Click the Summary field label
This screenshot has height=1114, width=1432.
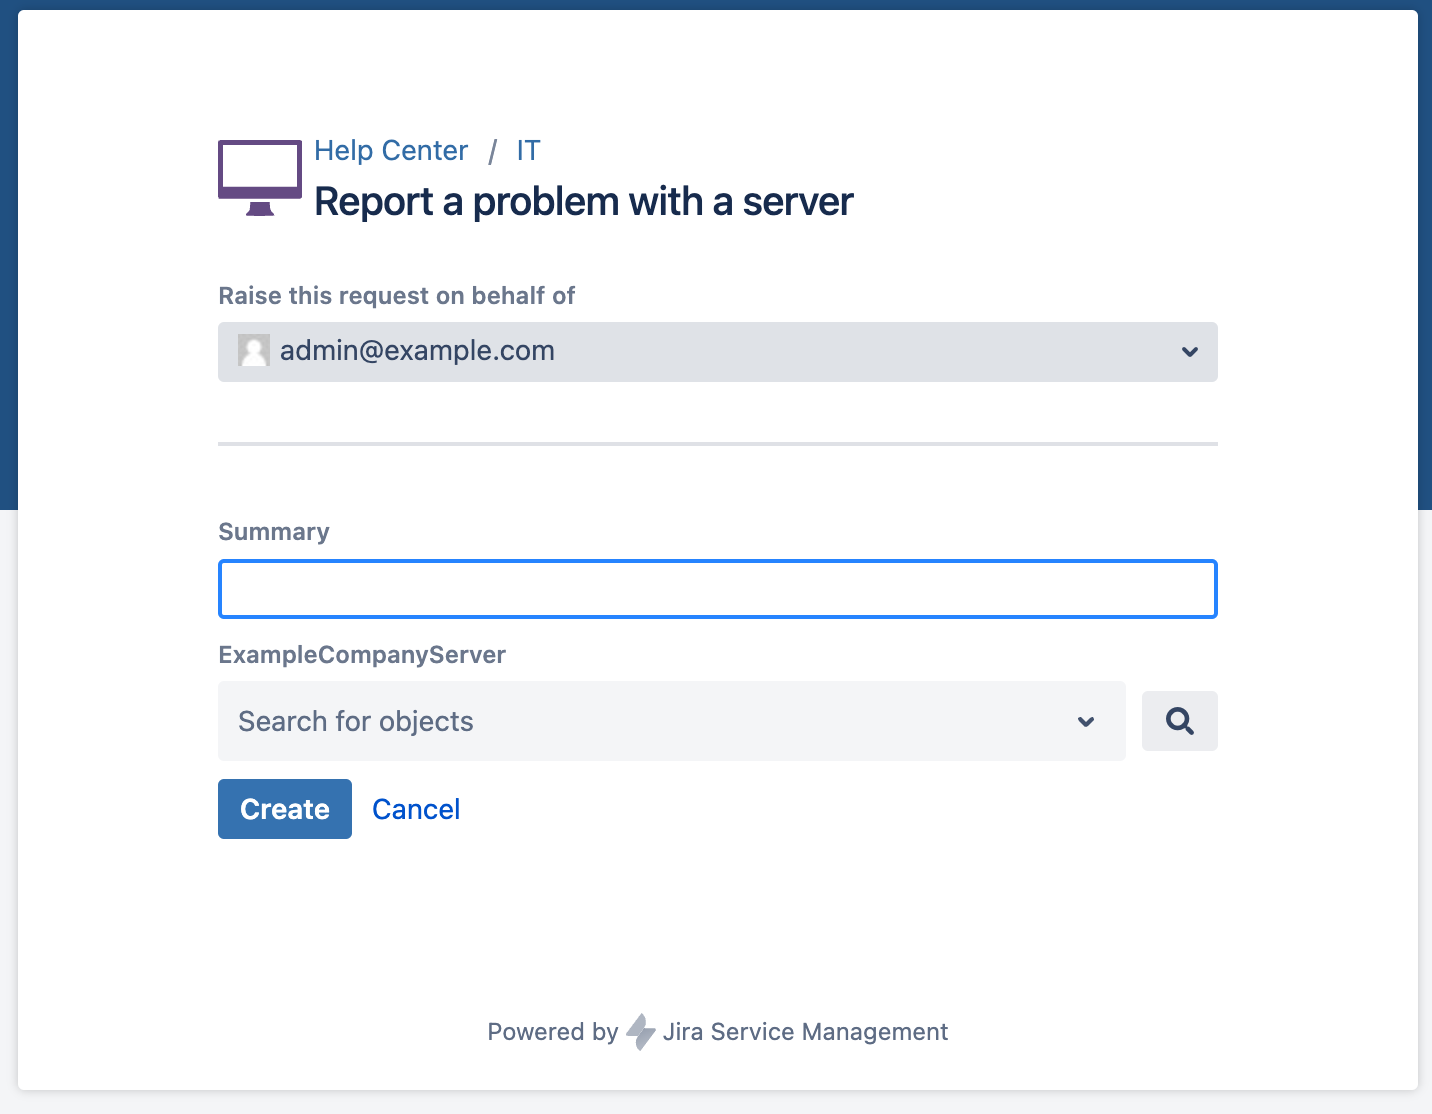pos(274,532)
